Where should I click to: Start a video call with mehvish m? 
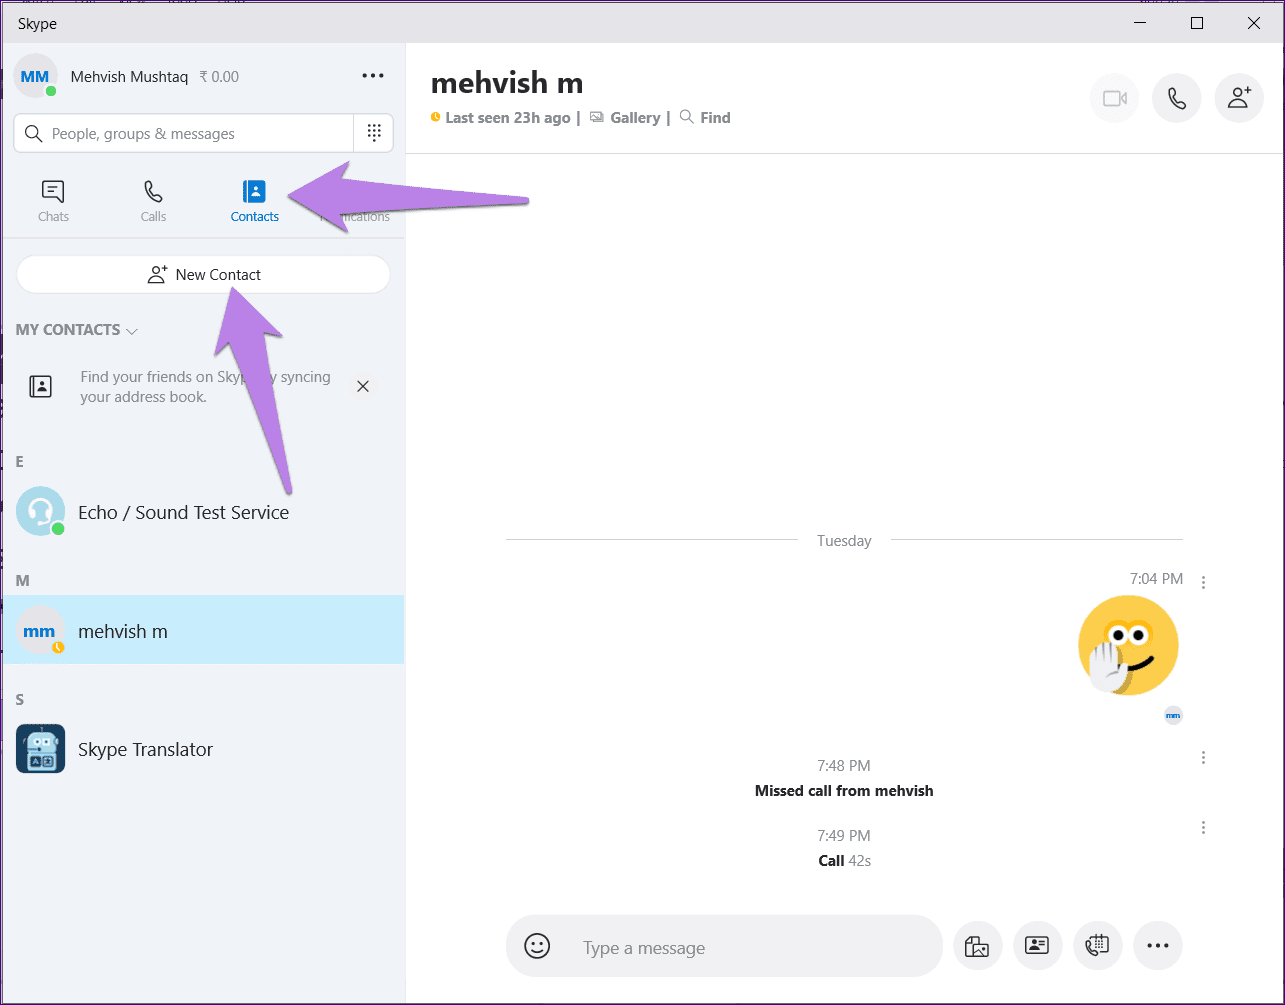point(1114,98)
